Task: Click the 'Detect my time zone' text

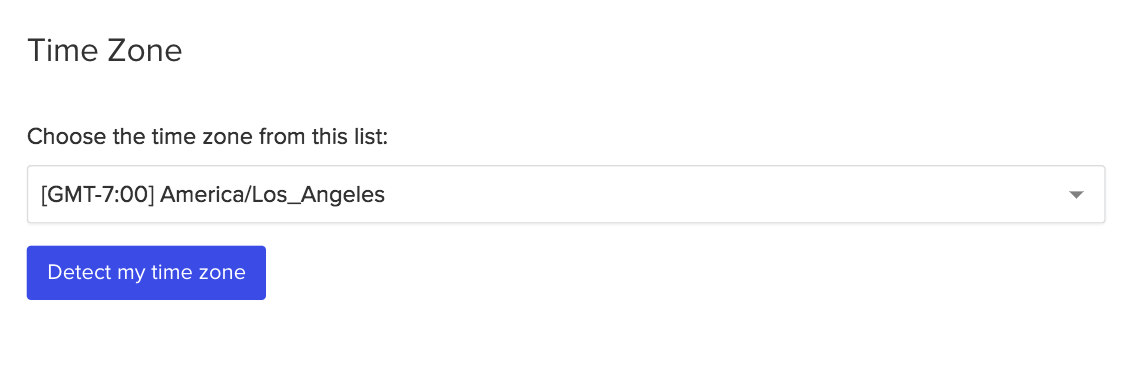Action: pos(146,273)
